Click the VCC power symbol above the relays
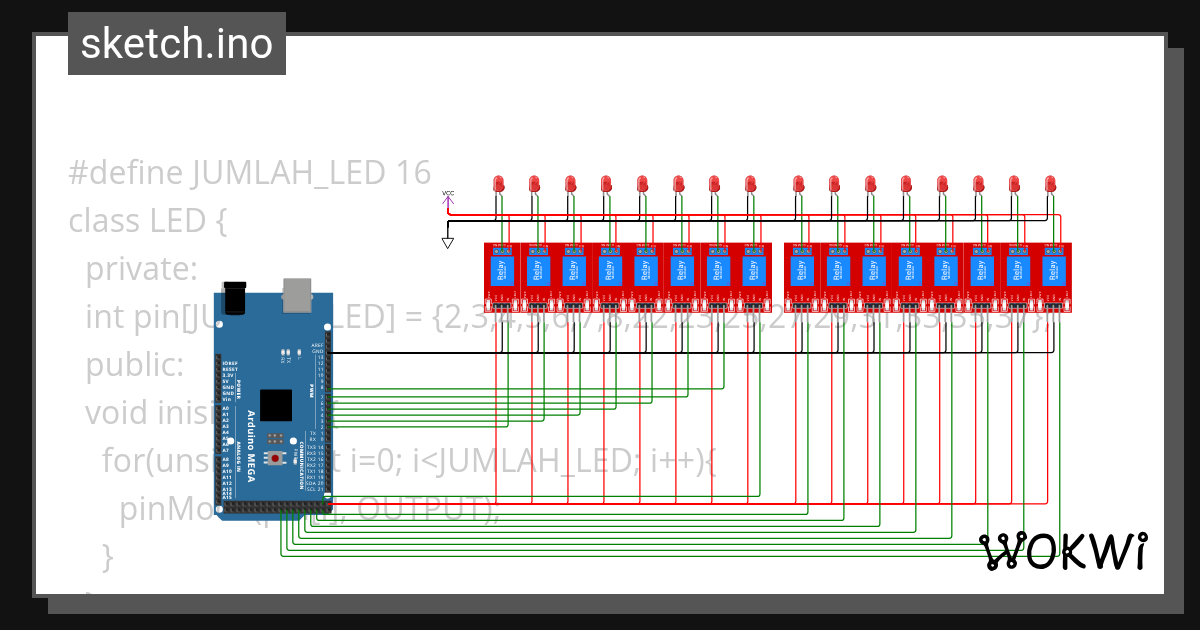Image resolution: width=1200 pixels, height=630 pixels. (448, 195)
